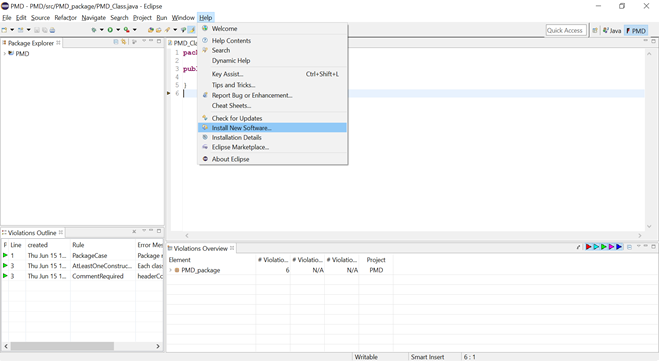Open Package Explorer view menu dropdown

click(144, 41)
